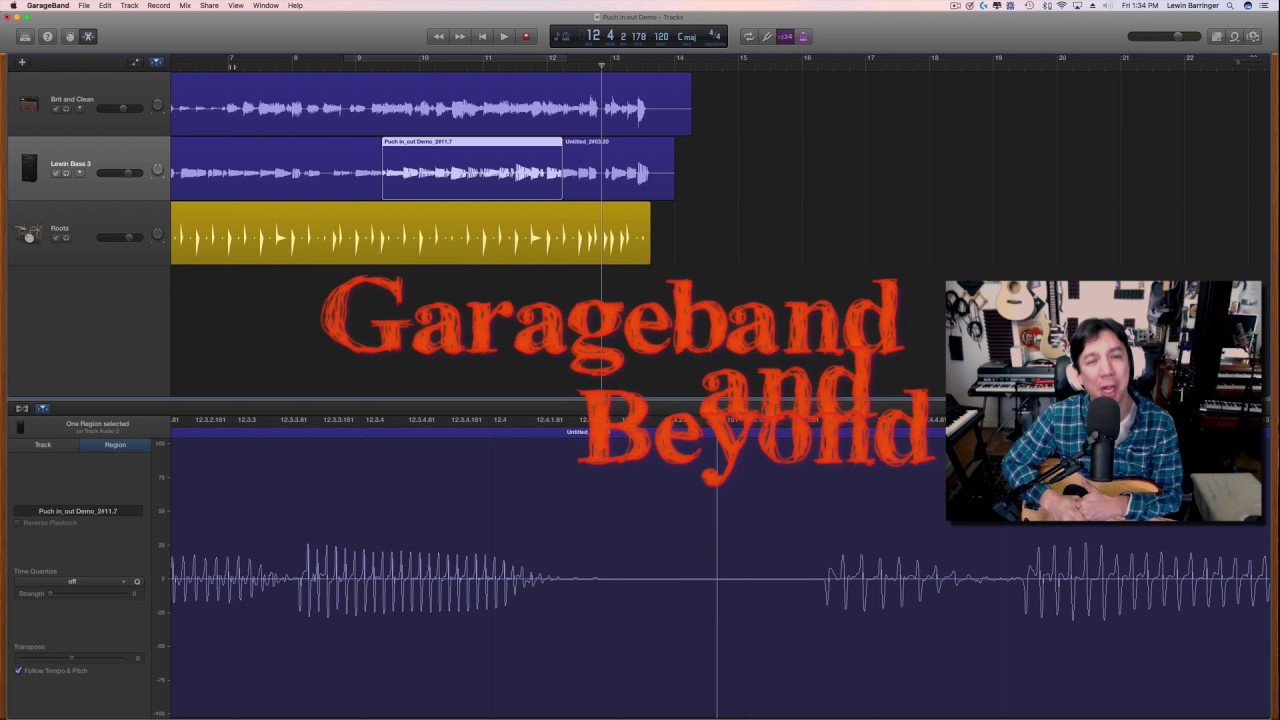This screenshot has width=1280, height=720.
Task: Record-enable the Lewin Bass 3 track
Action: pyautogui.click(x=79, y=173)
